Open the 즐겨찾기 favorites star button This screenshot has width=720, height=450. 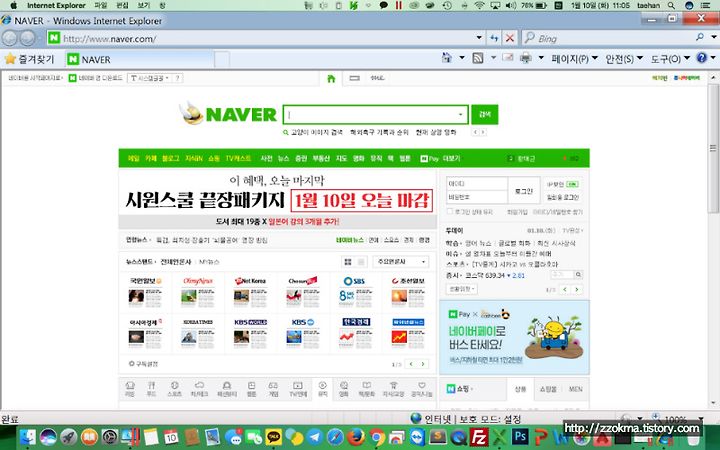[29, 59]
